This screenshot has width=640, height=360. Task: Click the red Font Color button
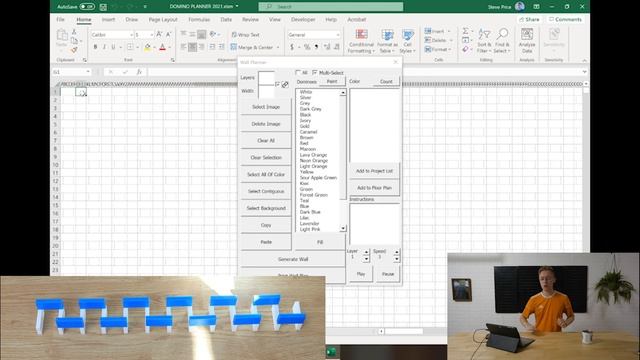click(x=162, y=47)
